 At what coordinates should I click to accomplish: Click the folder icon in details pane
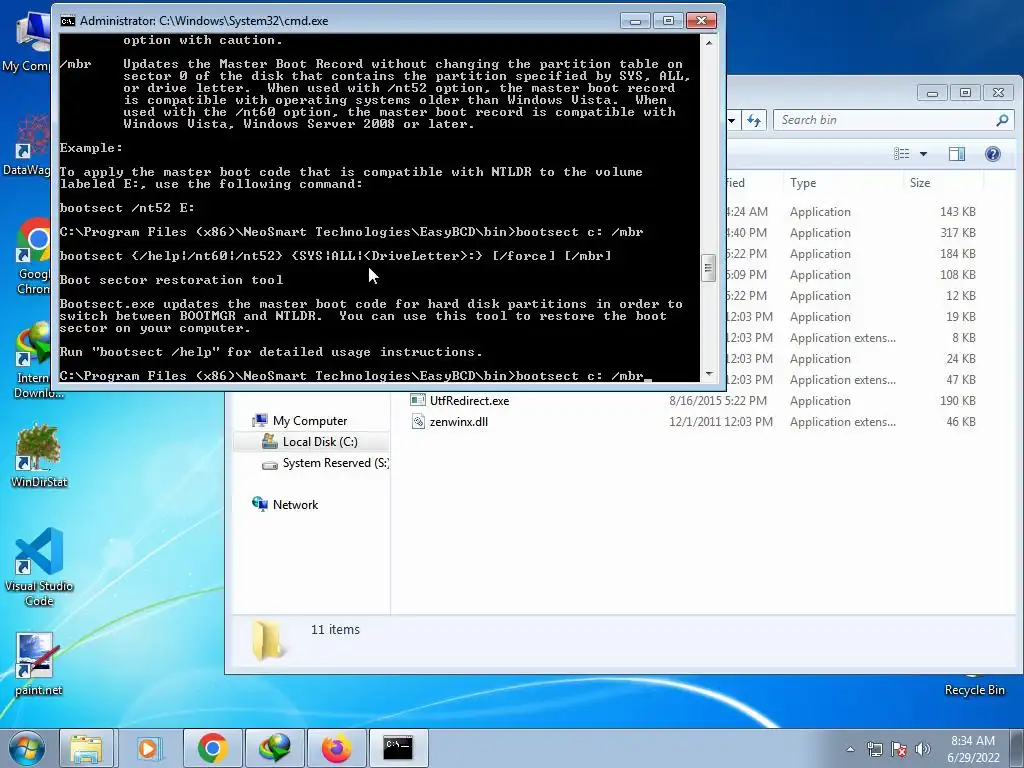[268, 640]
